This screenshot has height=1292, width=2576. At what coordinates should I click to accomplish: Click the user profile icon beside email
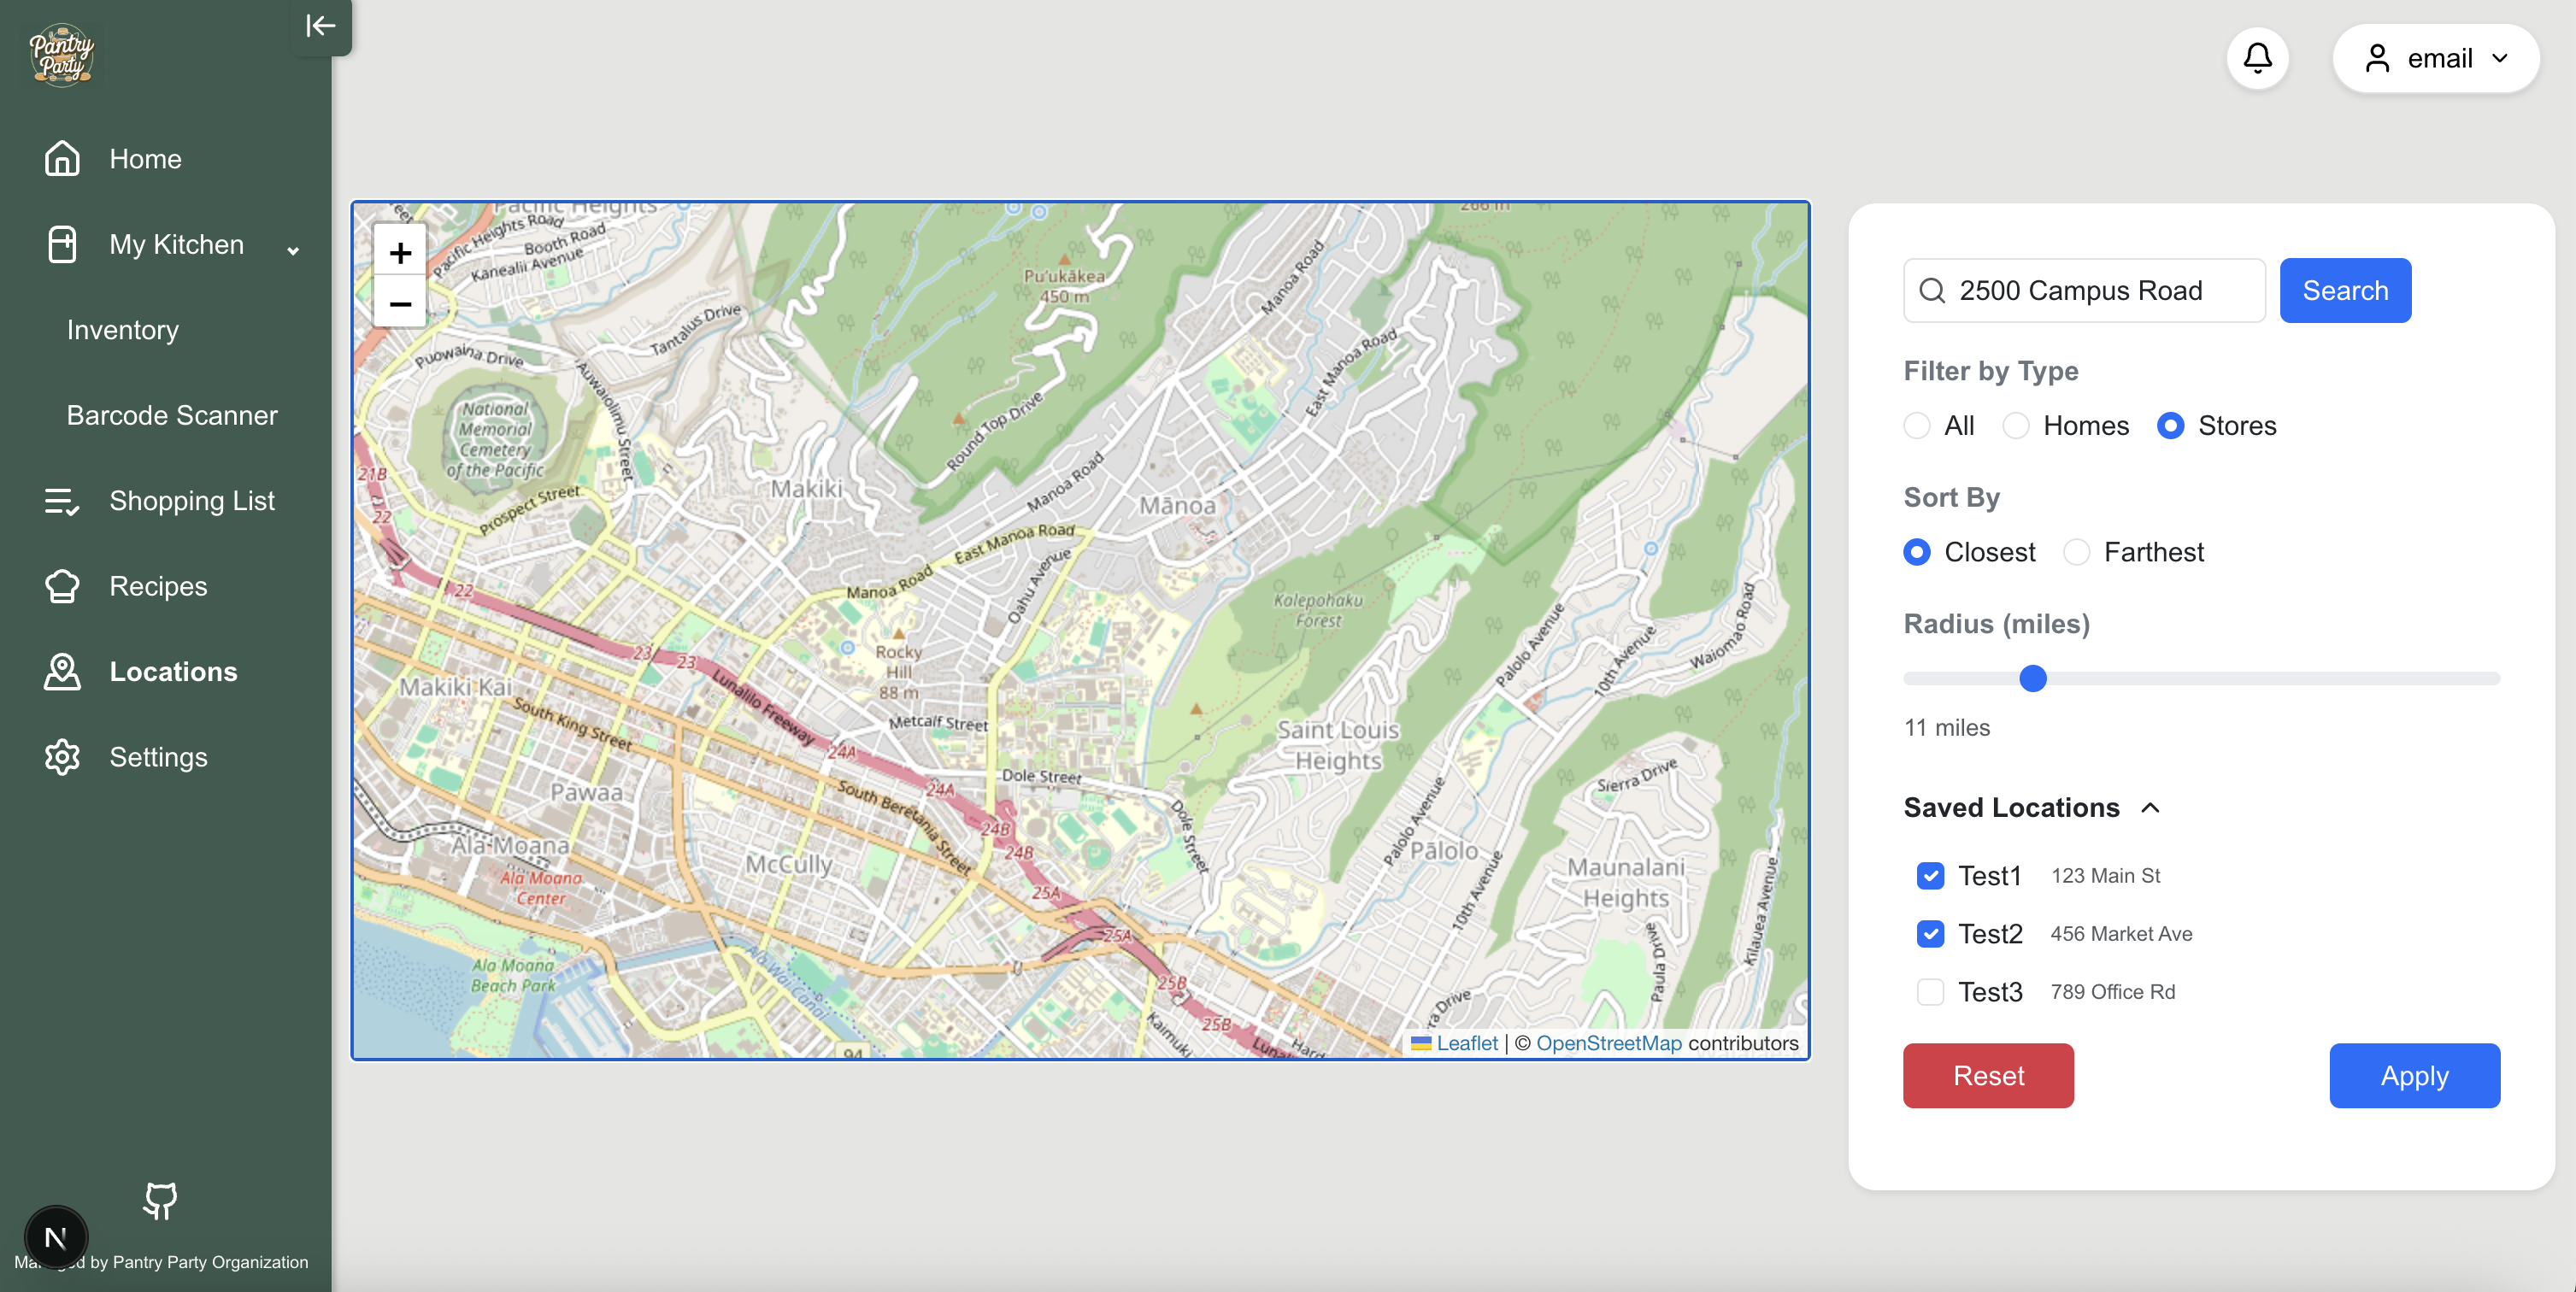[x=2377, y=58]
